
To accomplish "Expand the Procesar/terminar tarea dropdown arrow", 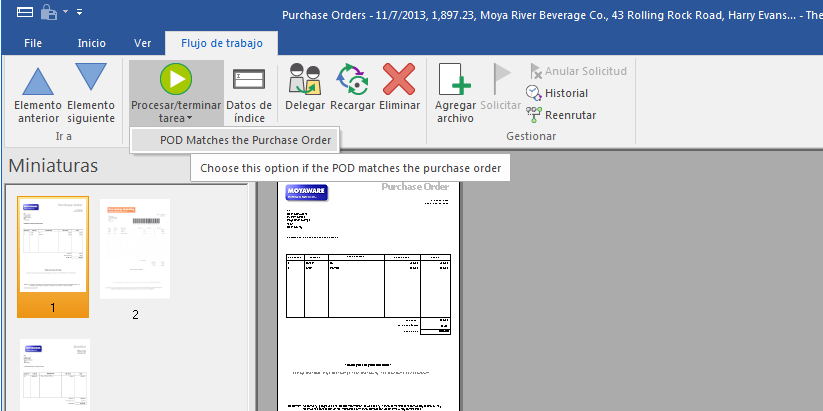I will (x=188, y=119).
